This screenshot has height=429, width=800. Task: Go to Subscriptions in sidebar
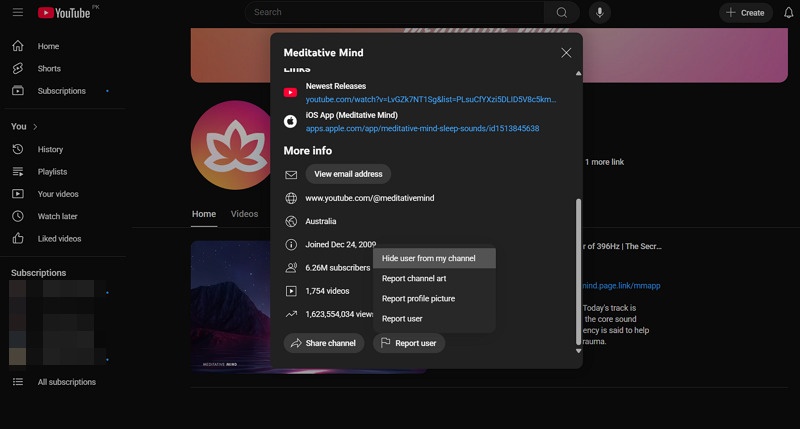(63, 91)
